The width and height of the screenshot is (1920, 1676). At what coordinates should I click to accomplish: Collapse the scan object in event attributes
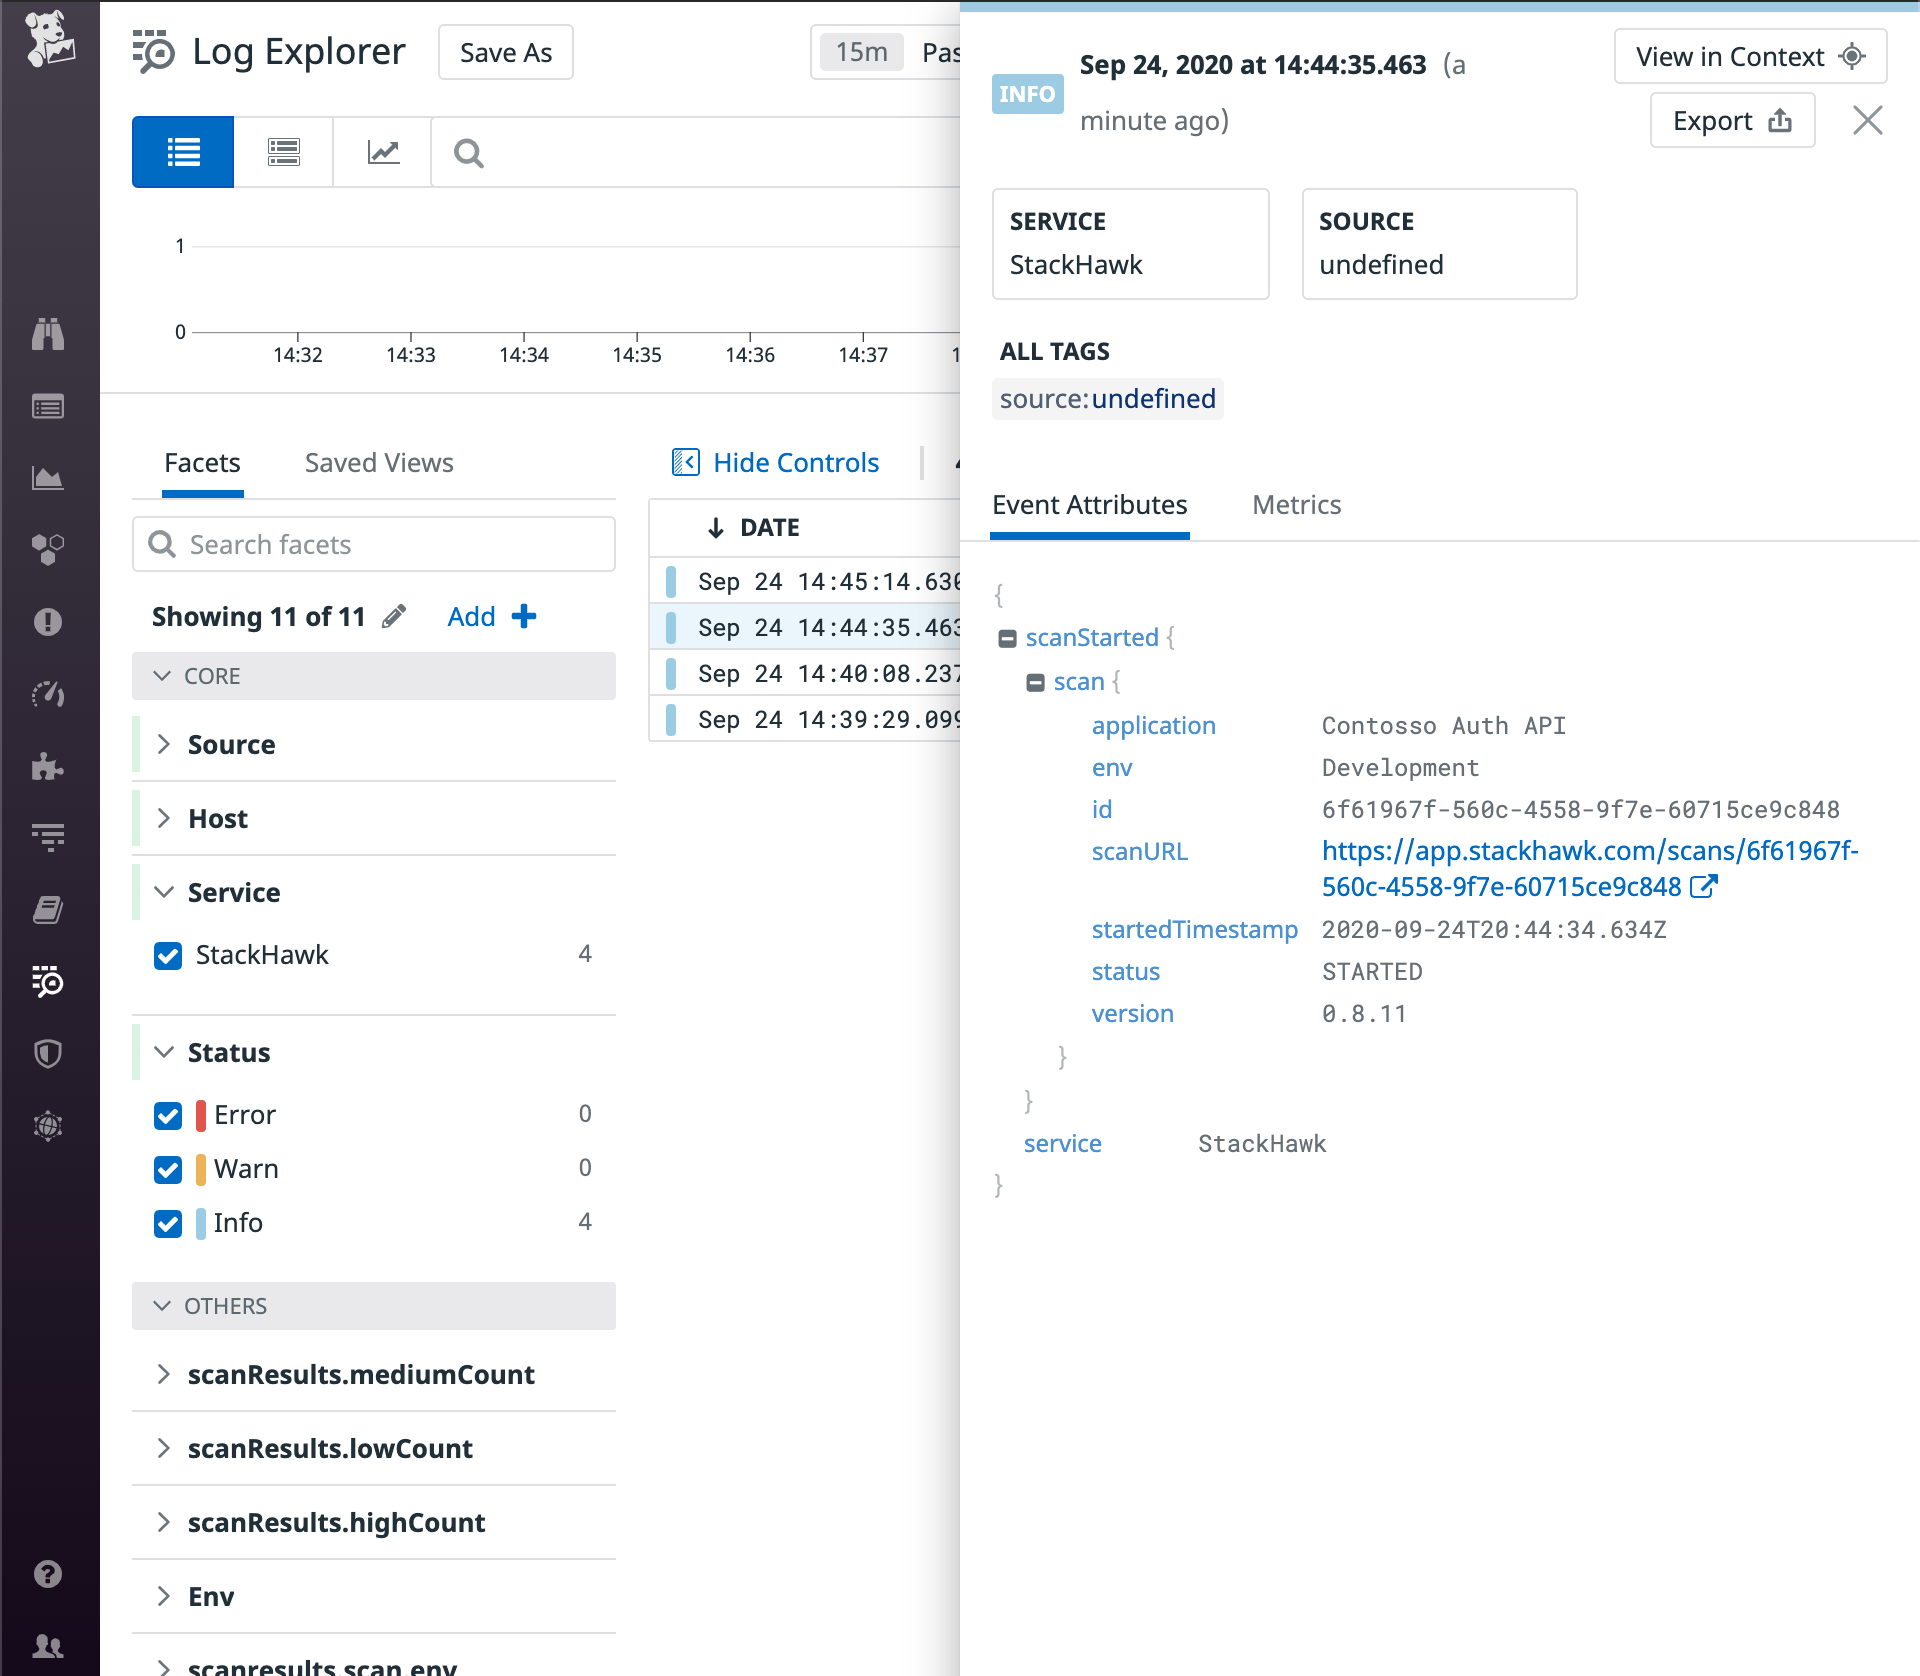click(1036, 681)
